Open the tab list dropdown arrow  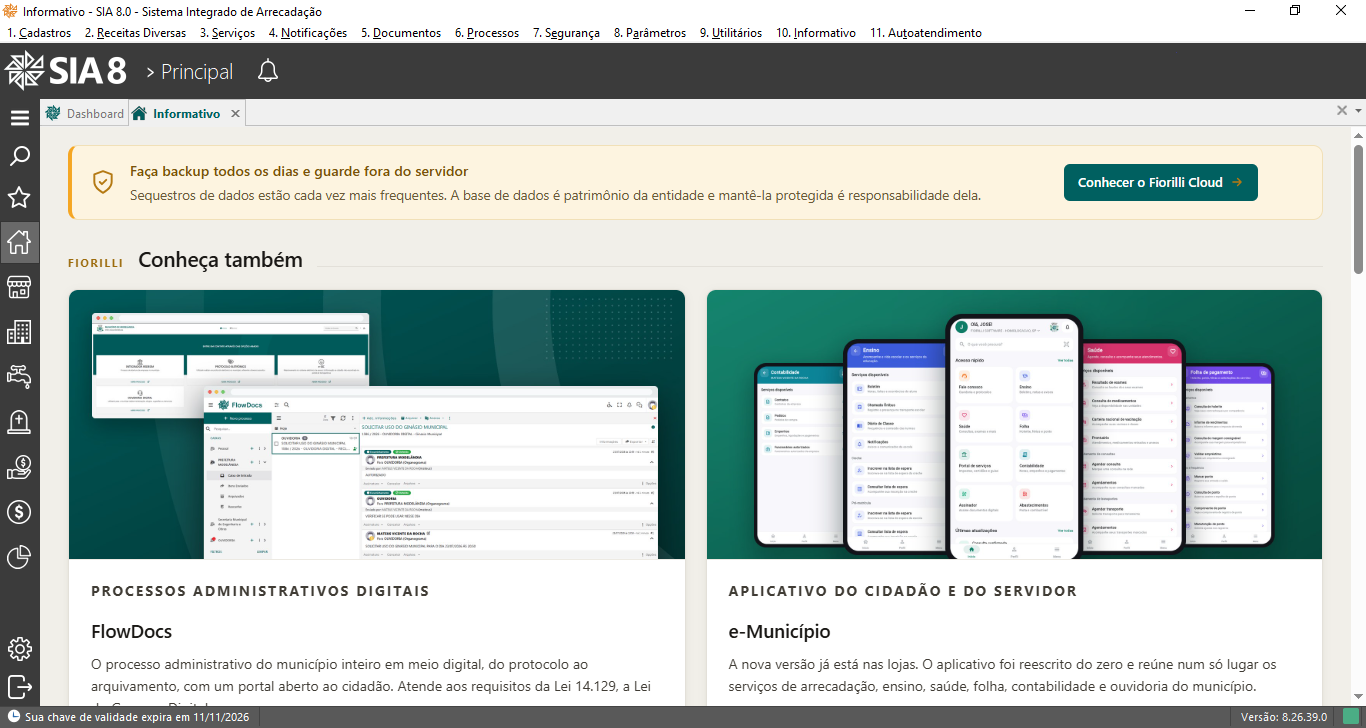[x=1358, y=111]
